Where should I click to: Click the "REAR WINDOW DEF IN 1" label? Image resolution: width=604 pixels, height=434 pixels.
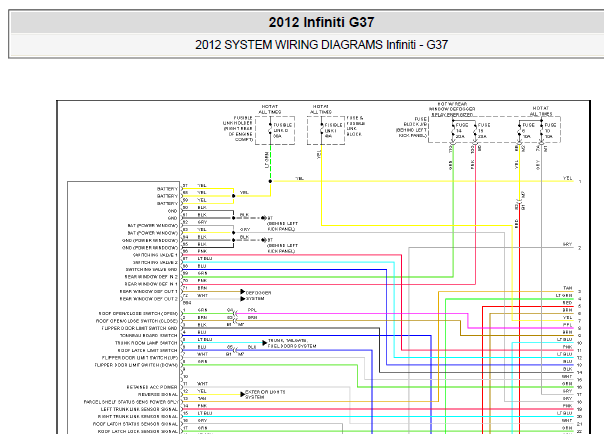tap(151, 284)
